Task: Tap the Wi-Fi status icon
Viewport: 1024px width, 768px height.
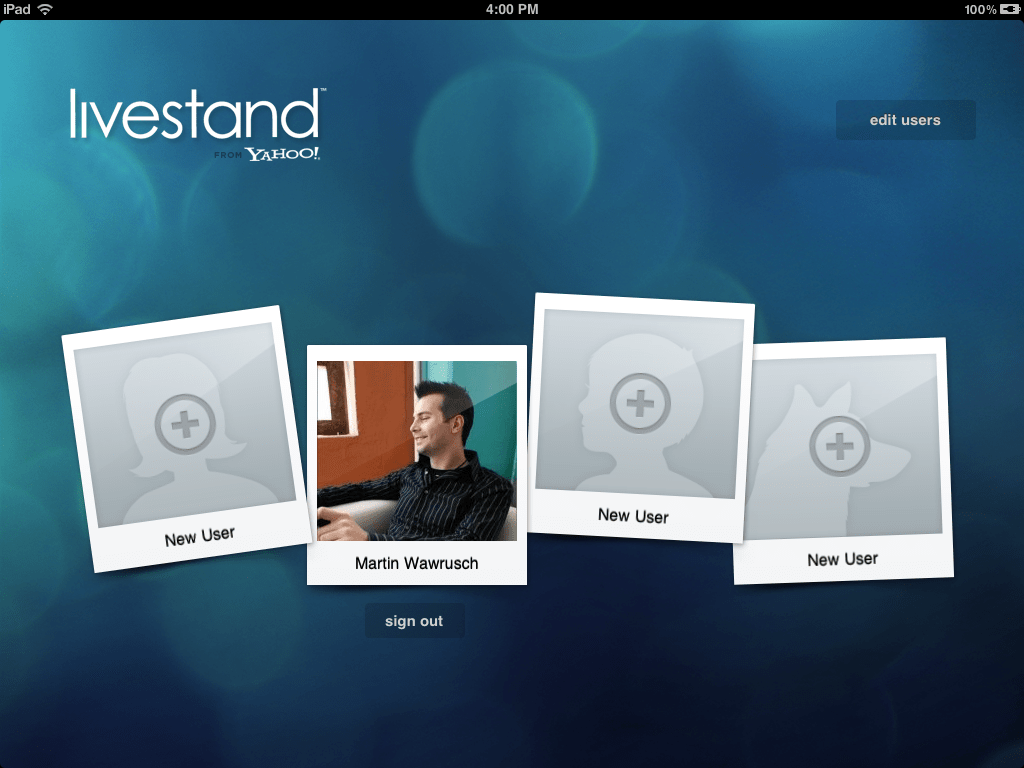Action: pyautogui.click(x=45, y=9)
